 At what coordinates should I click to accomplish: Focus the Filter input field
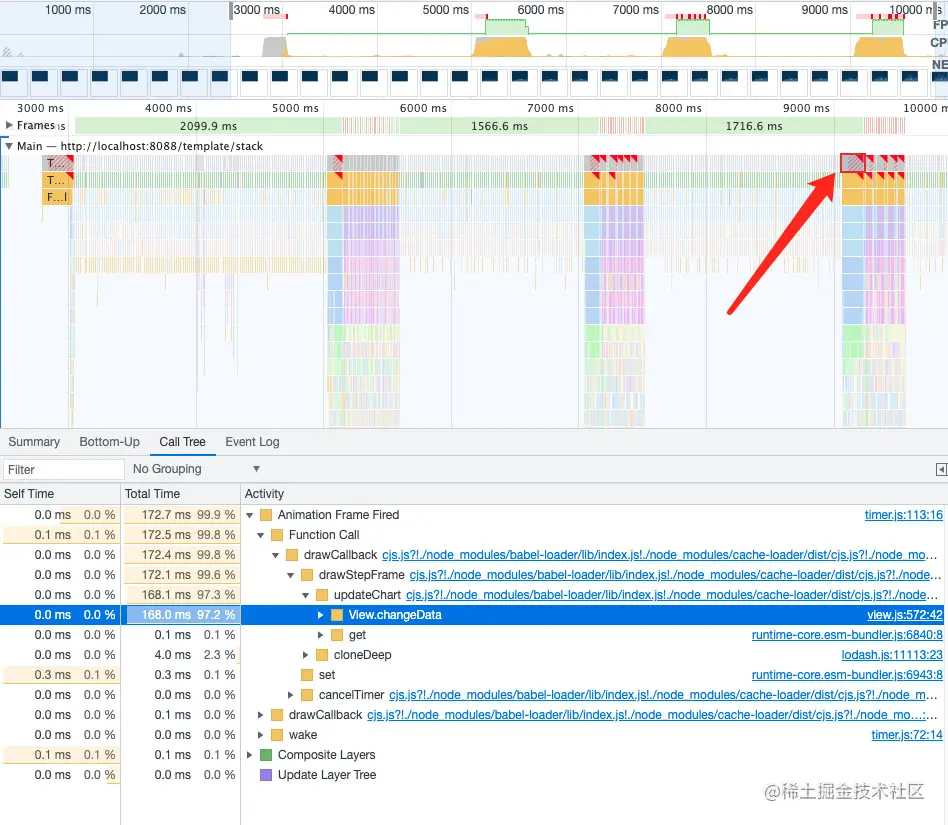click(63, 470)
